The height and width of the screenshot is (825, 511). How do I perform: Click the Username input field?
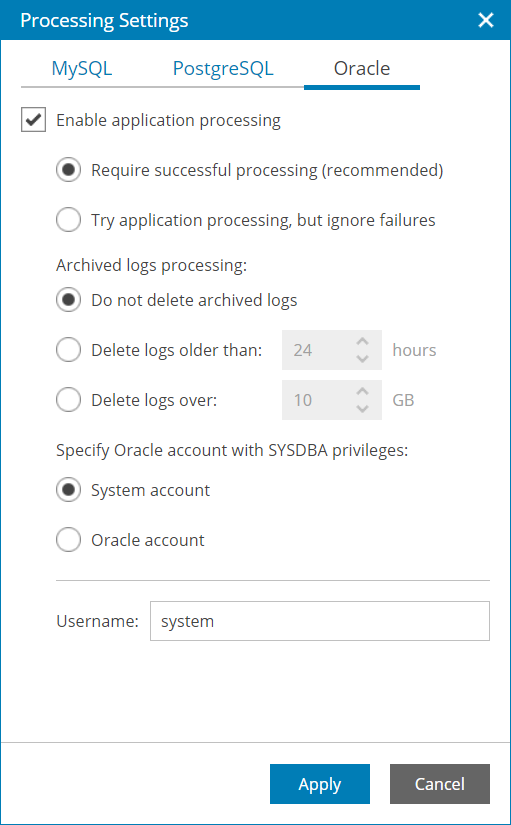coord(320,621)
